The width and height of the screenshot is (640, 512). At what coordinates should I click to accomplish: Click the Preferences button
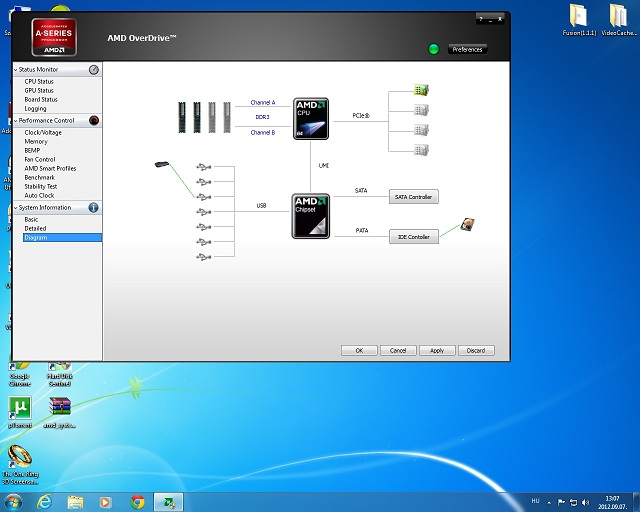click(467, 49)
